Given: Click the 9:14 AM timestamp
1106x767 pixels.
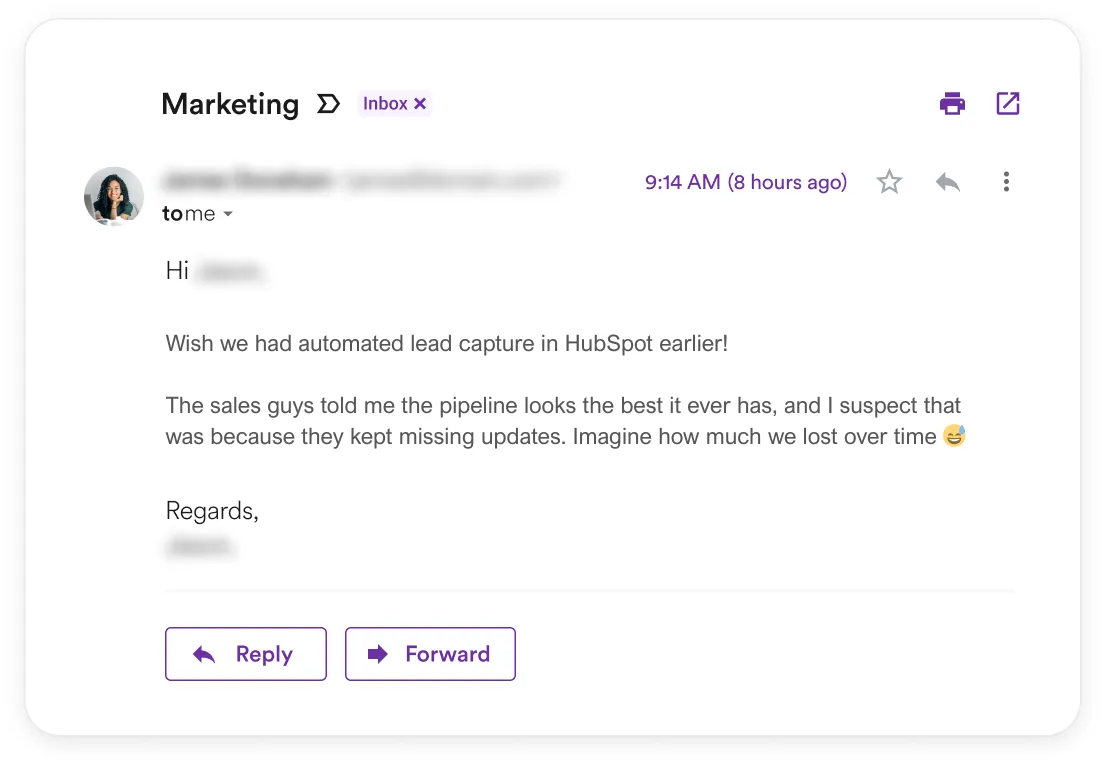Looking at the screenshot, I should tap(745, 182).
